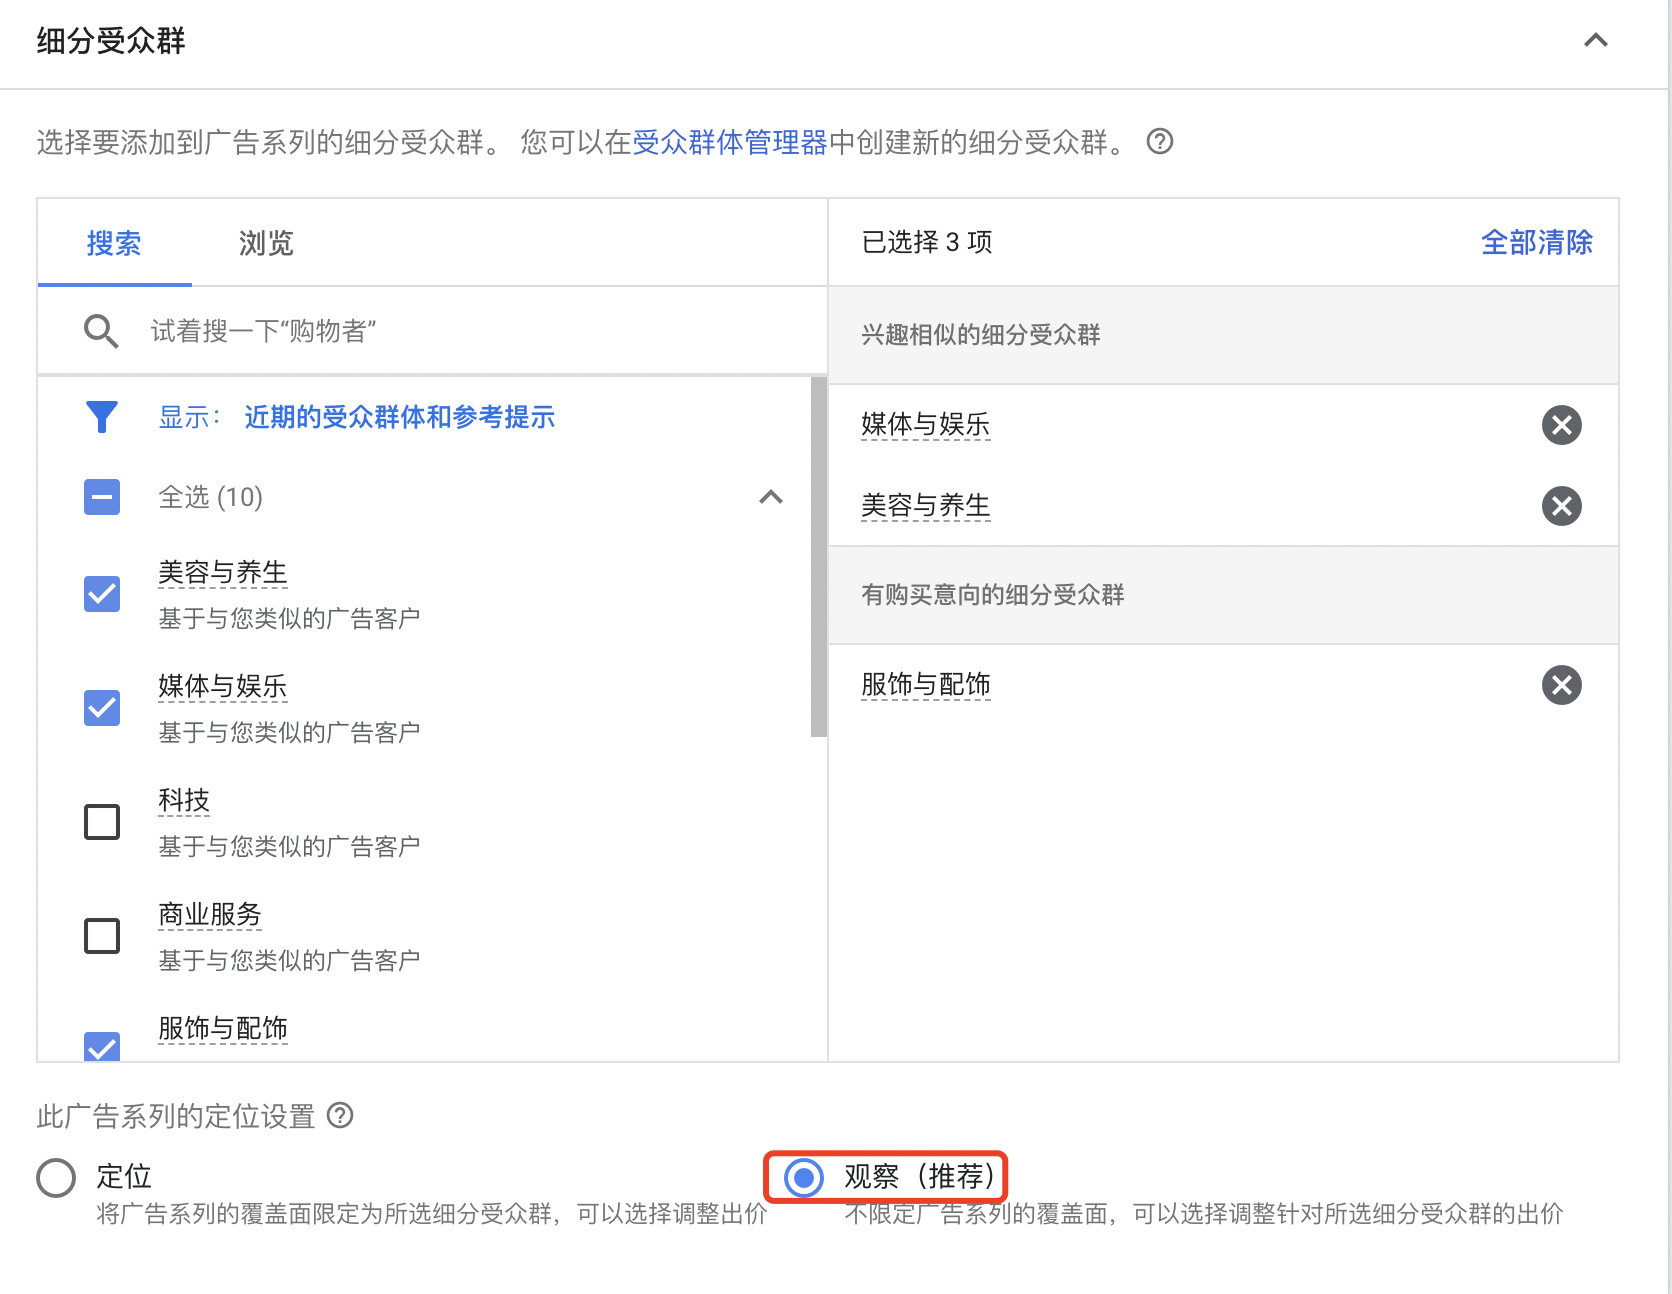
Task: Collapse the 细分受众群 section panel
Action: [x=1596, y=41]
